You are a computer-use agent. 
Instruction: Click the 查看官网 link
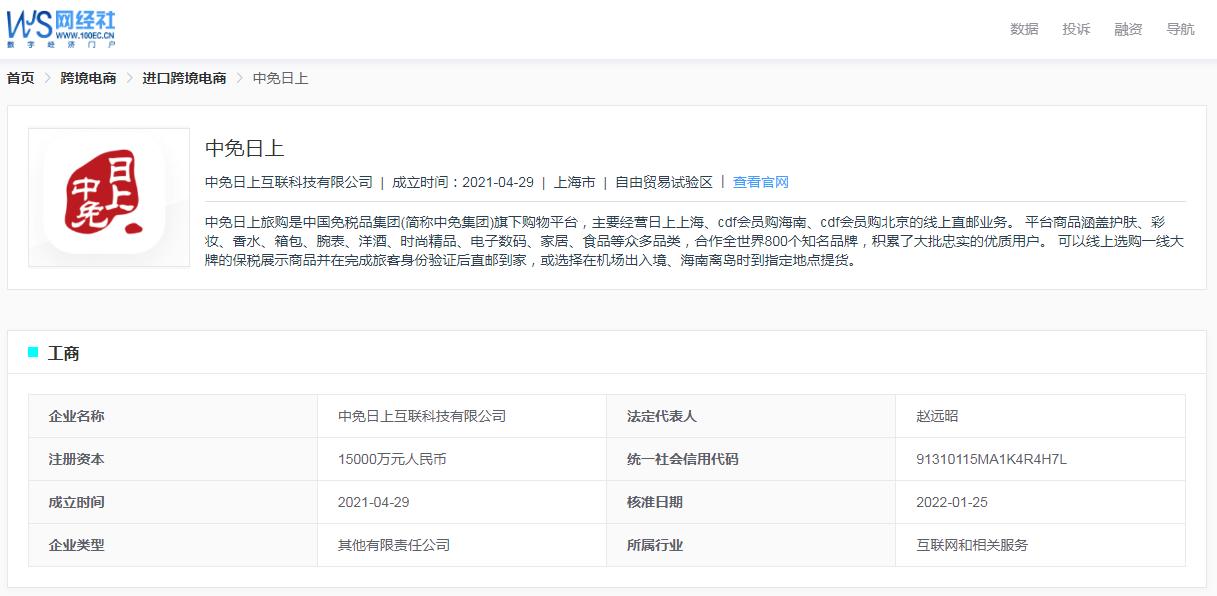point(761,182)
